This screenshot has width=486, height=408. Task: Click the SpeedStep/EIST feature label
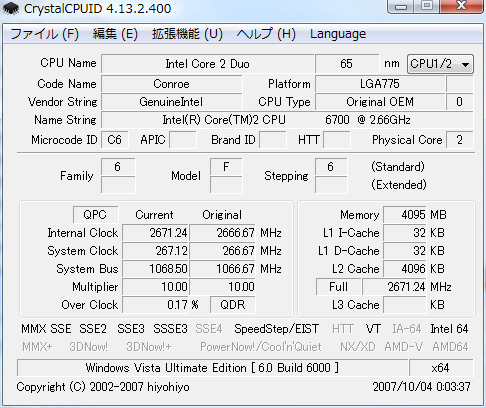click(x=276, y=329)
